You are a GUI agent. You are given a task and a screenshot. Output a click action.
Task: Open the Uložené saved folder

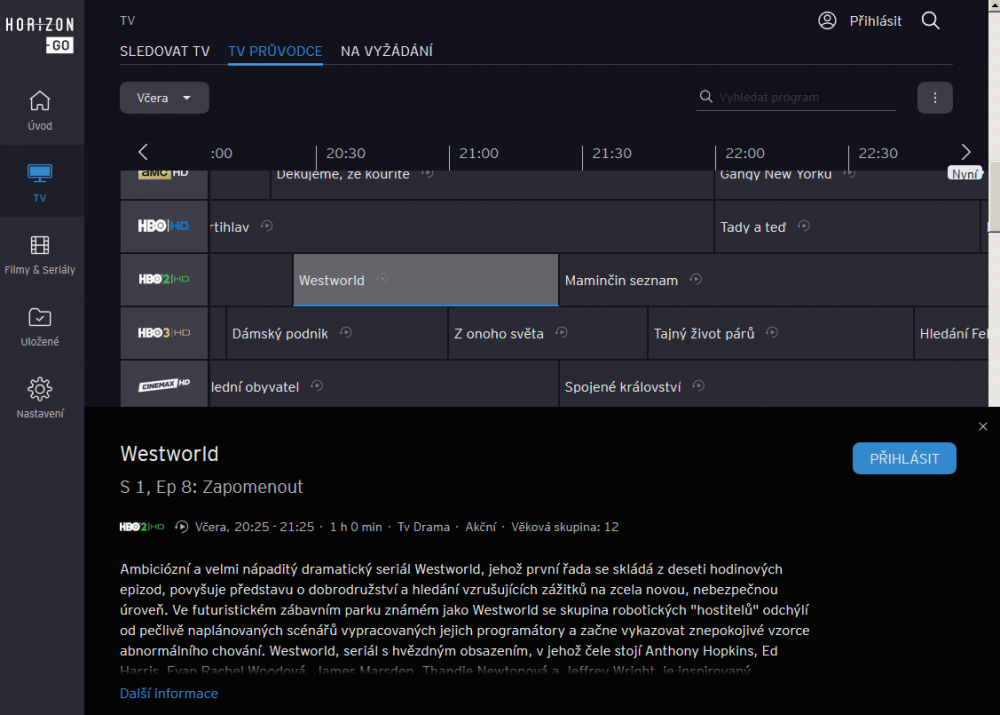click(x=40, y=326)
